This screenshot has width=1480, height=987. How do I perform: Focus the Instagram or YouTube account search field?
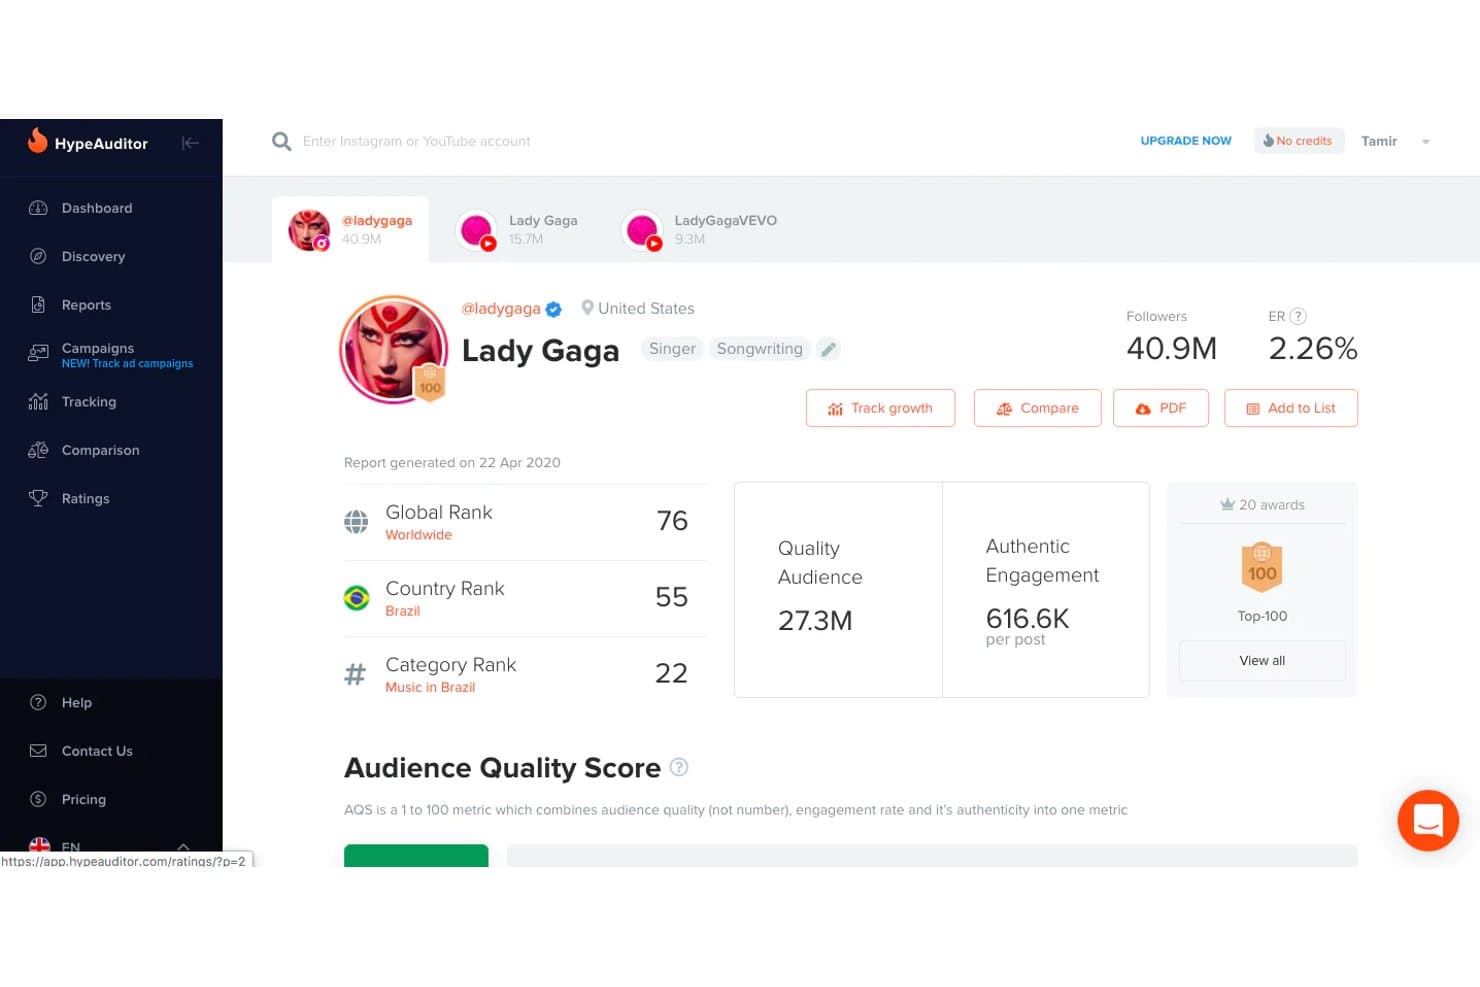pos(417,142)
